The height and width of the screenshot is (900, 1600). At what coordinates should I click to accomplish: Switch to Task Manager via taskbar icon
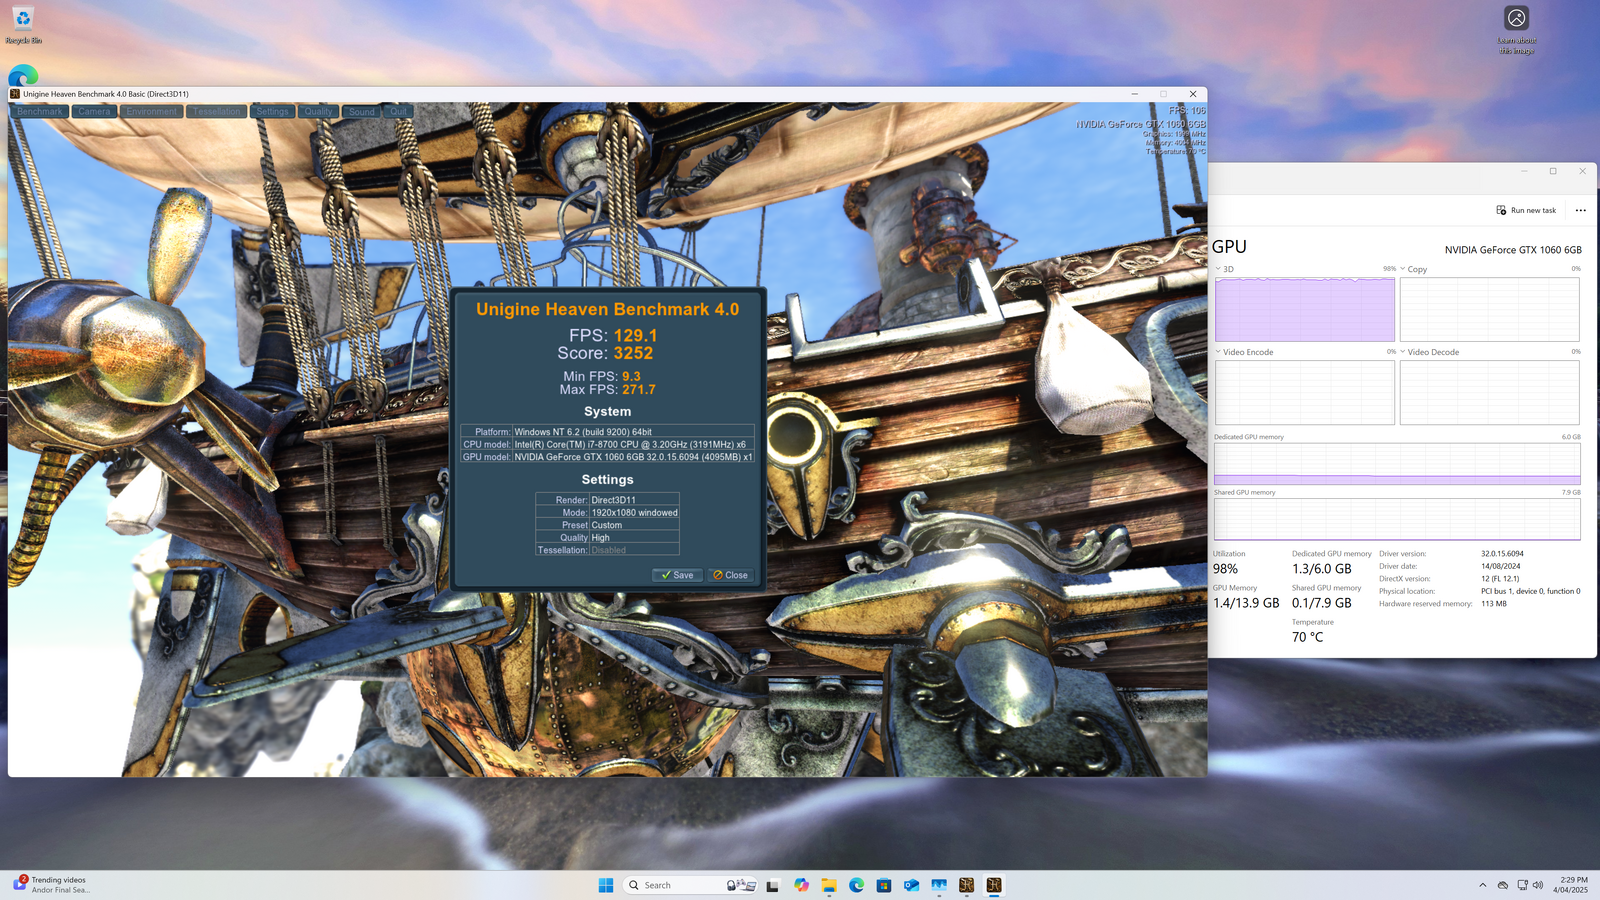click(939, 885)
